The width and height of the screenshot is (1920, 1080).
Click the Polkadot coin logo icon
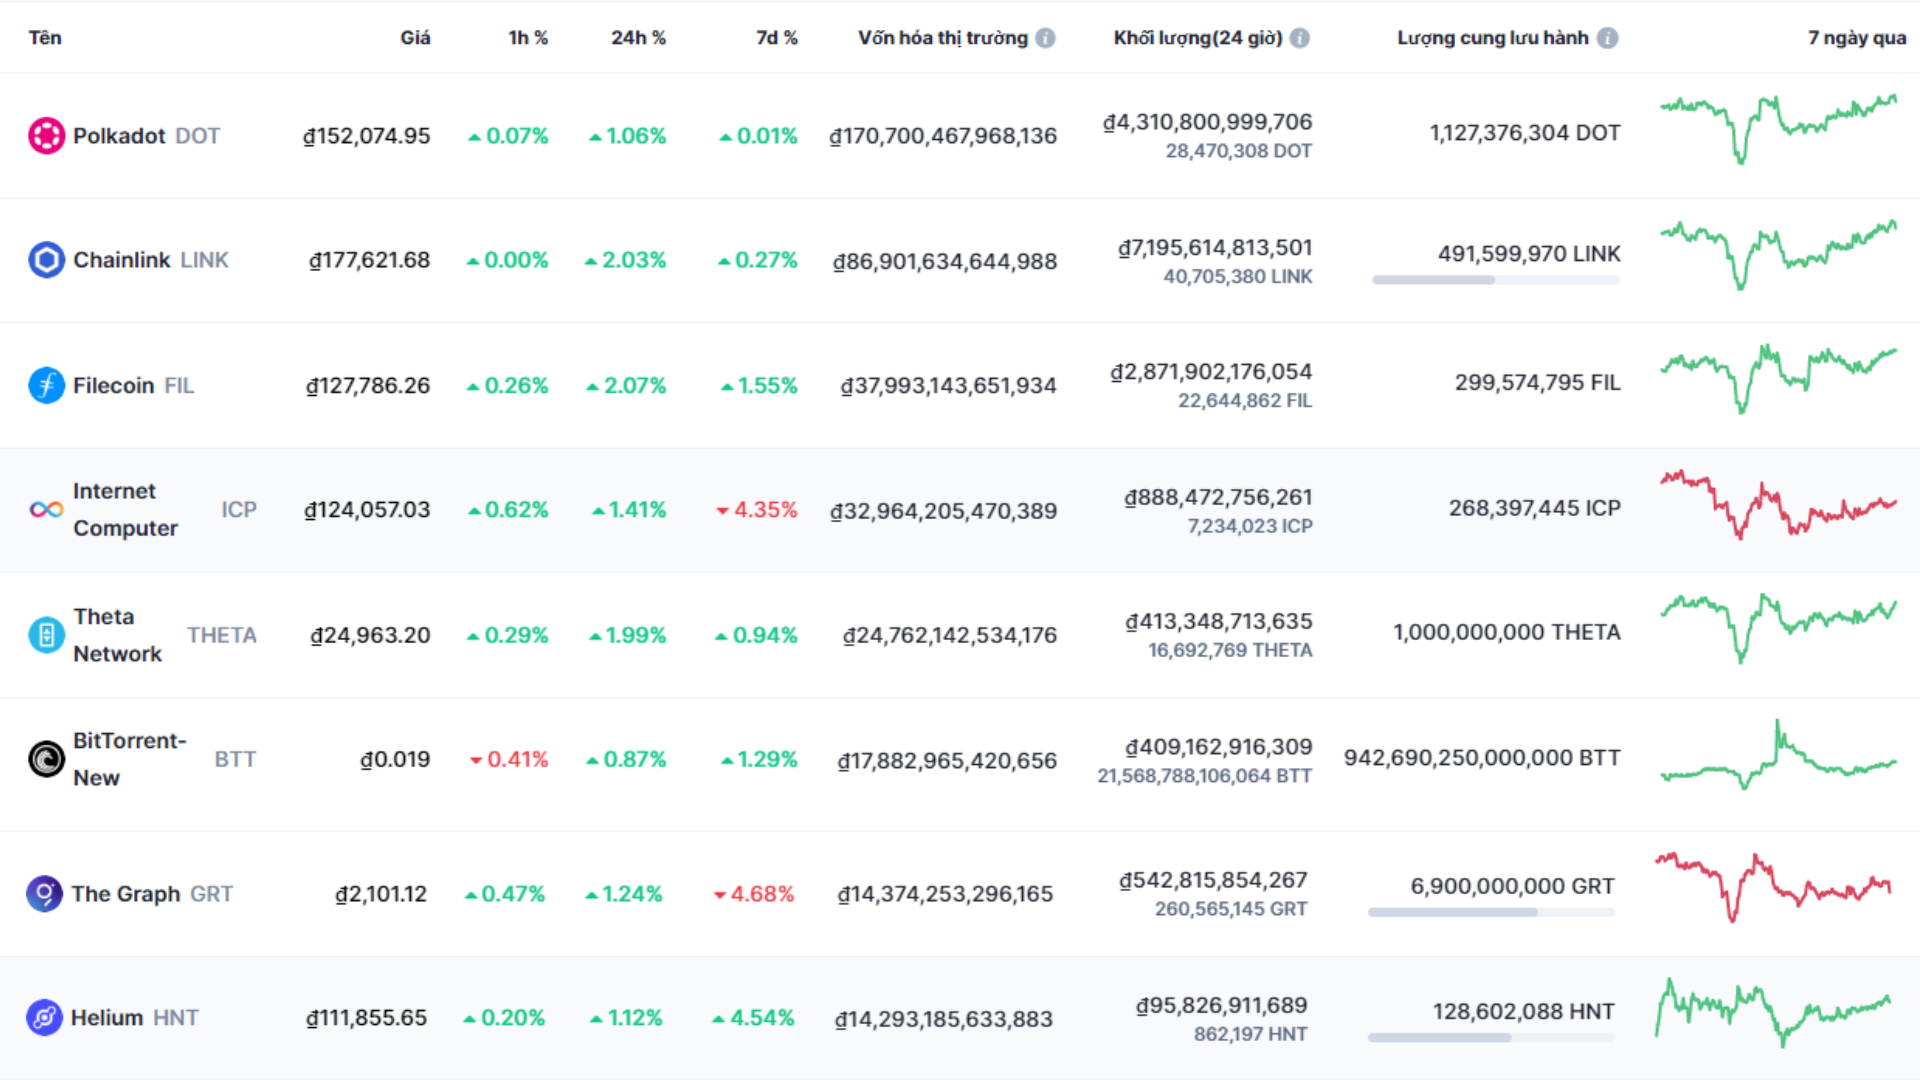click(x=46, y=135)
